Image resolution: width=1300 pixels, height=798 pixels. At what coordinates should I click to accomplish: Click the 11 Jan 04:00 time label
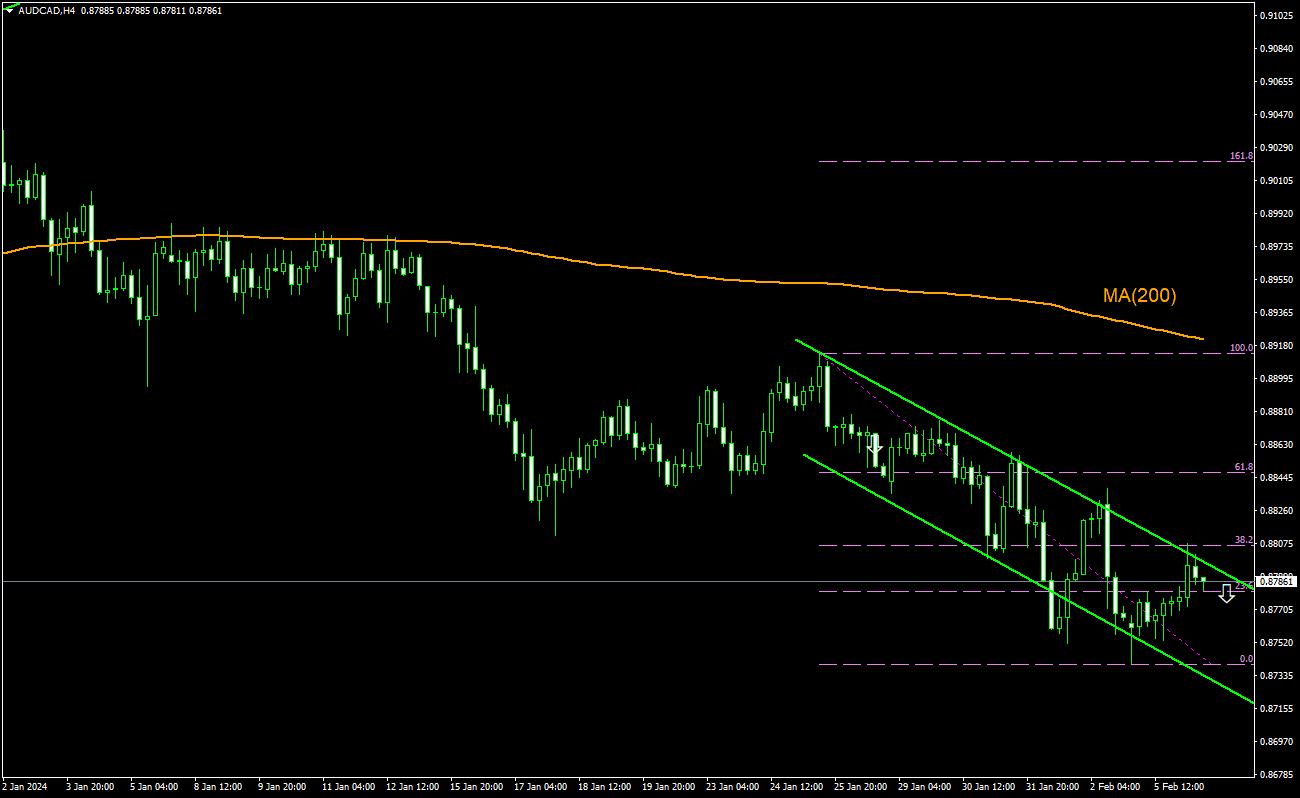point(348,787)
